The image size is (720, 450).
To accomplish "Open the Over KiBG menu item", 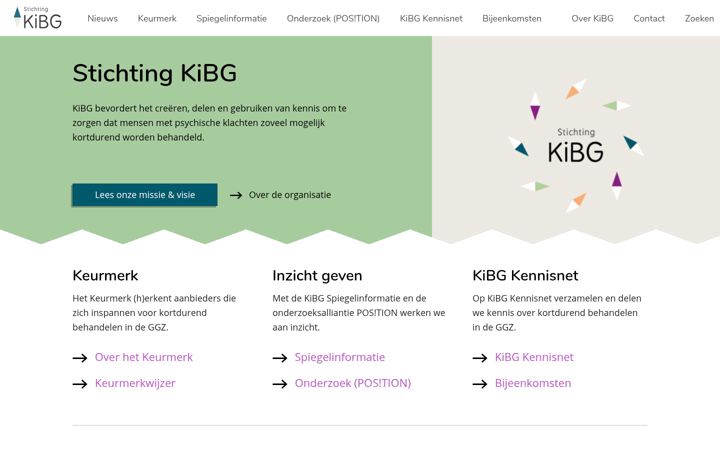I will coord(592,19).
